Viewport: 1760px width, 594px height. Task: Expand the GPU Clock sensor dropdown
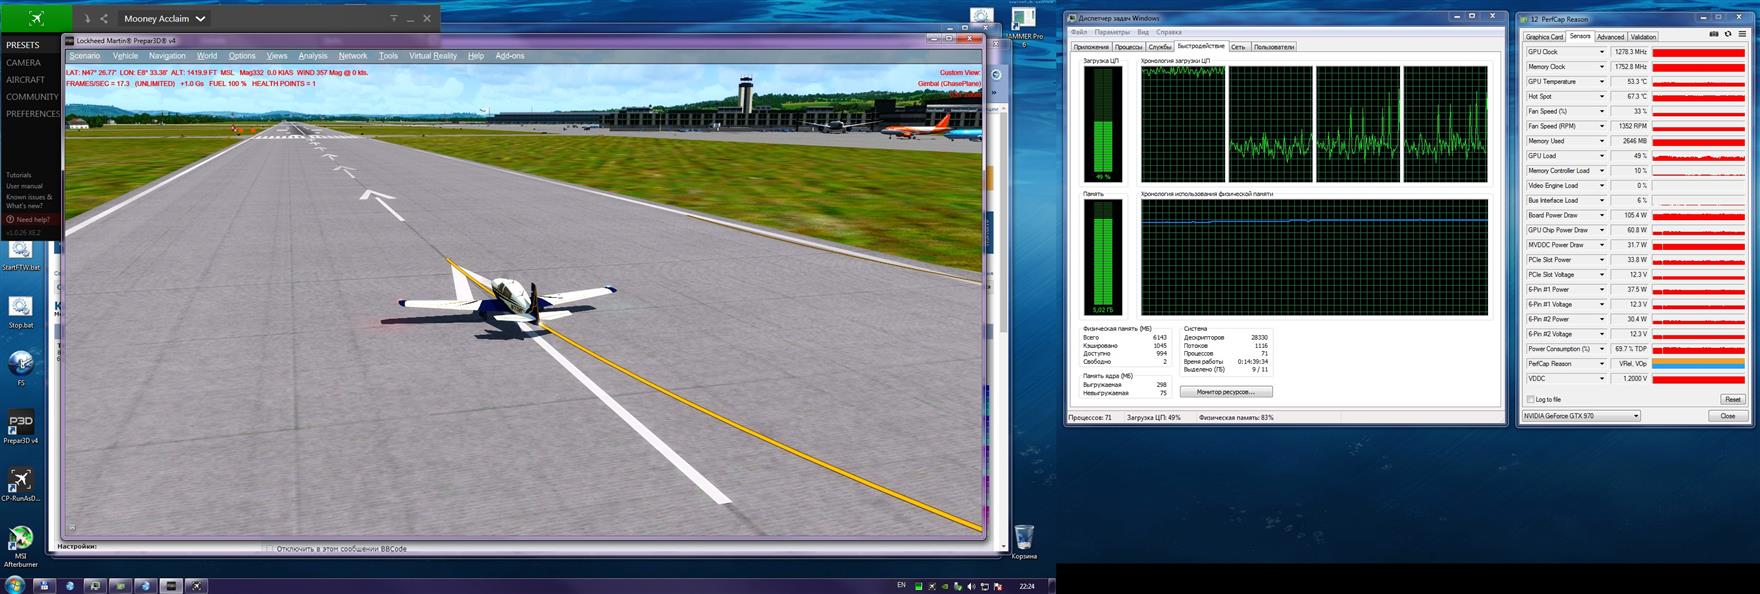point(1601,52)
